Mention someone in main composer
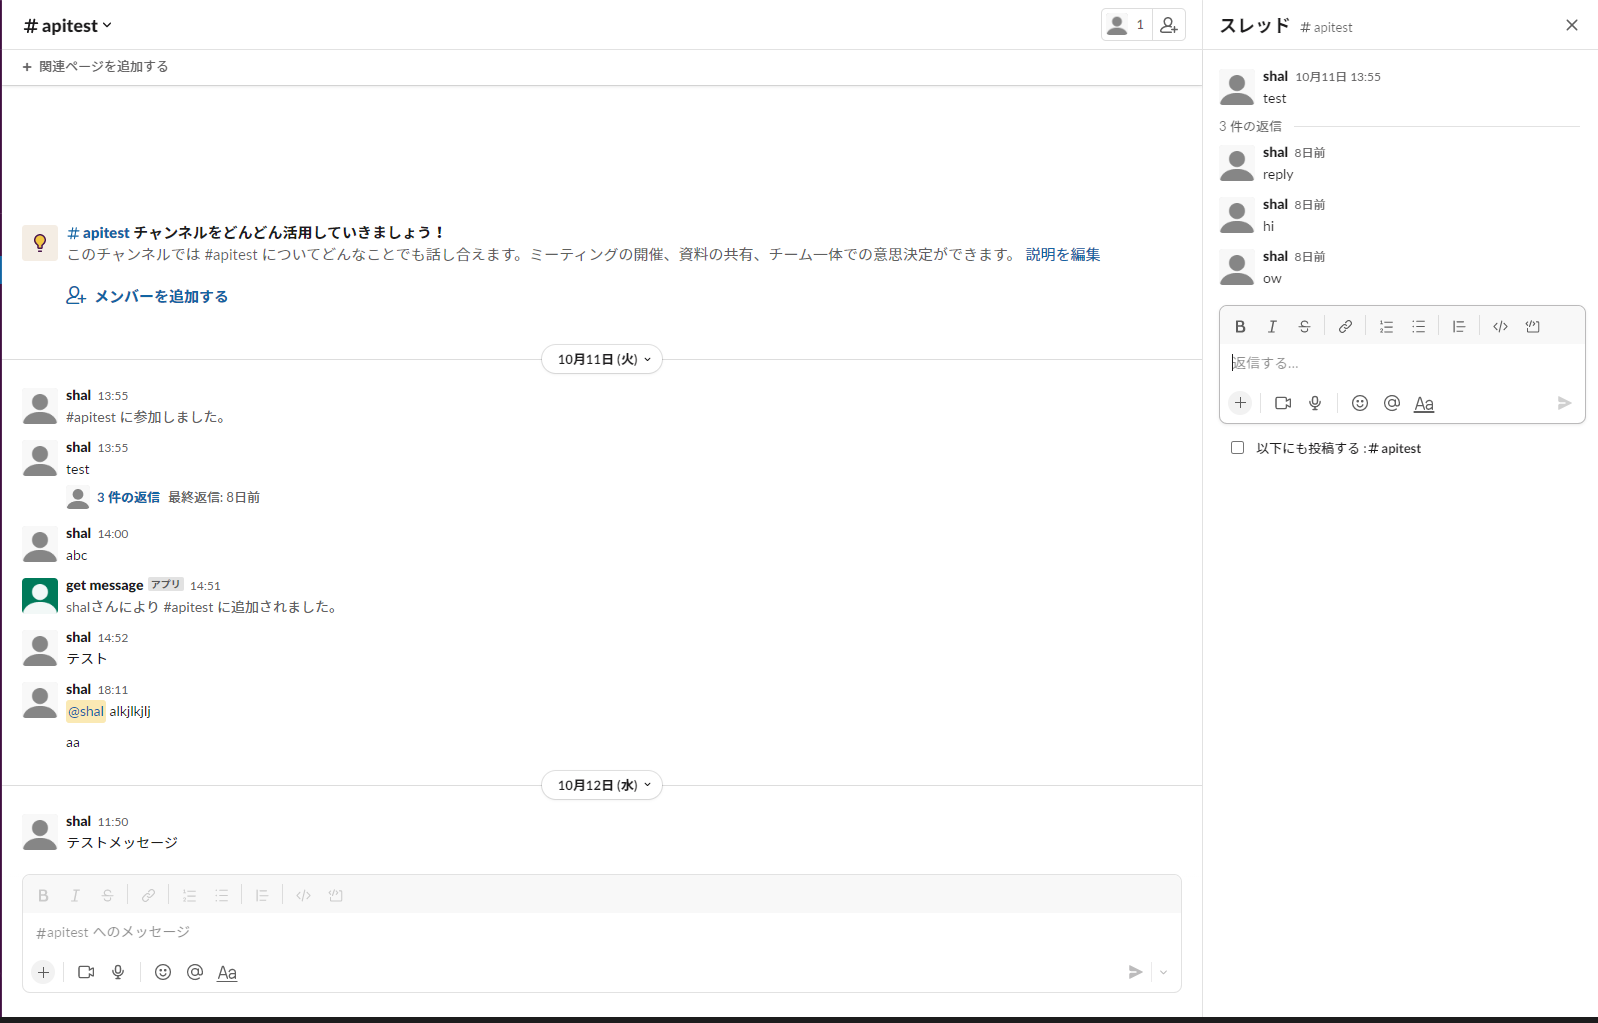 pyautogui.click(x=195, y=972)
